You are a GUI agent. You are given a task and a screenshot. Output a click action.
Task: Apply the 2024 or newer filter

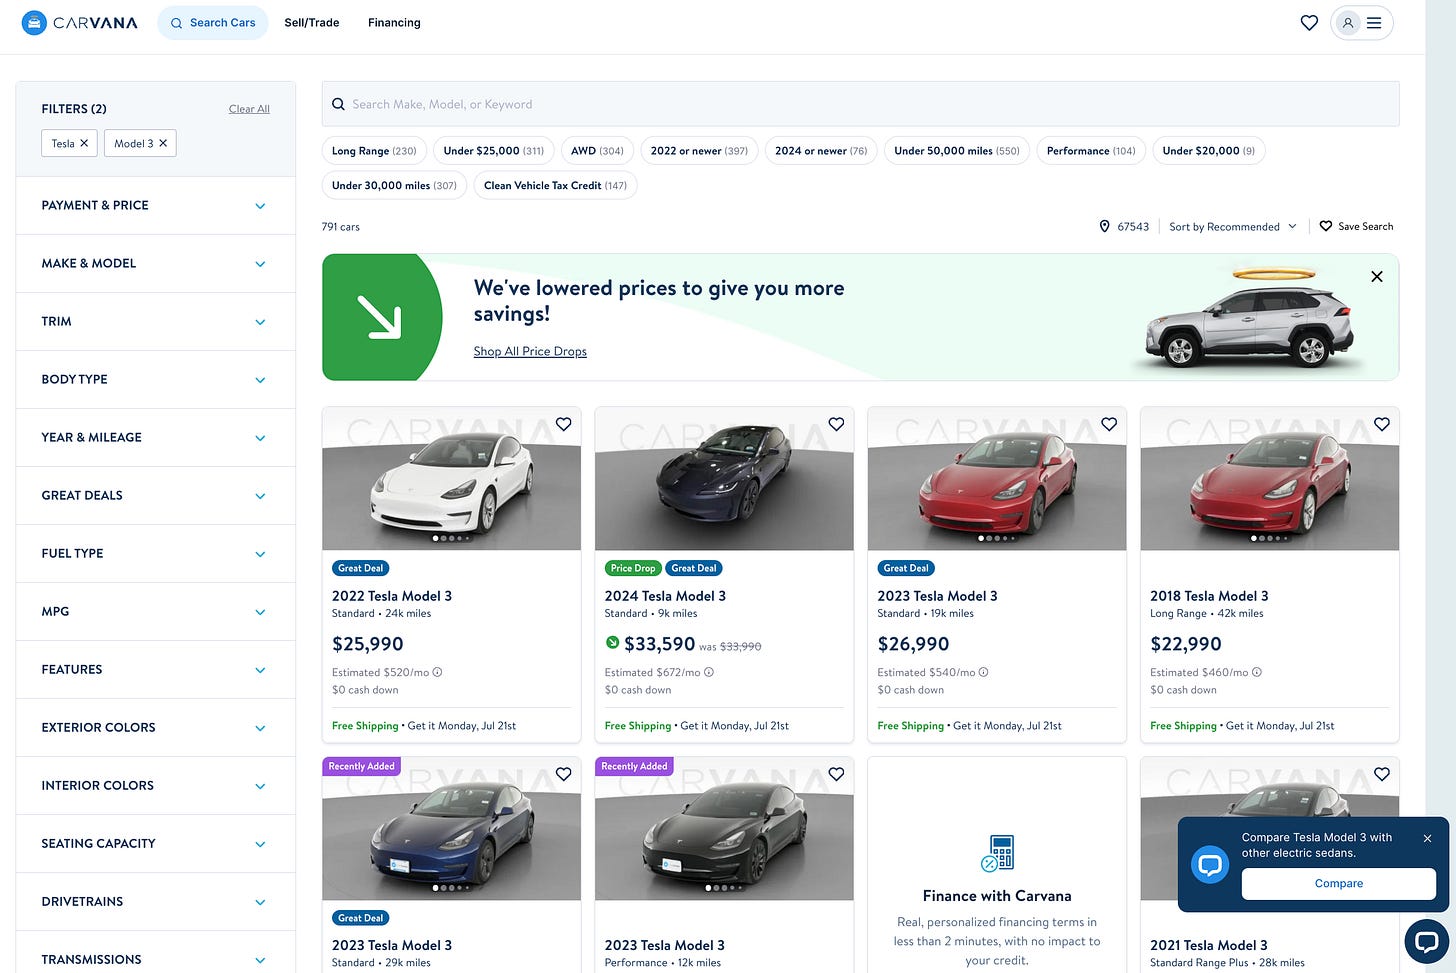click(821, 151)
